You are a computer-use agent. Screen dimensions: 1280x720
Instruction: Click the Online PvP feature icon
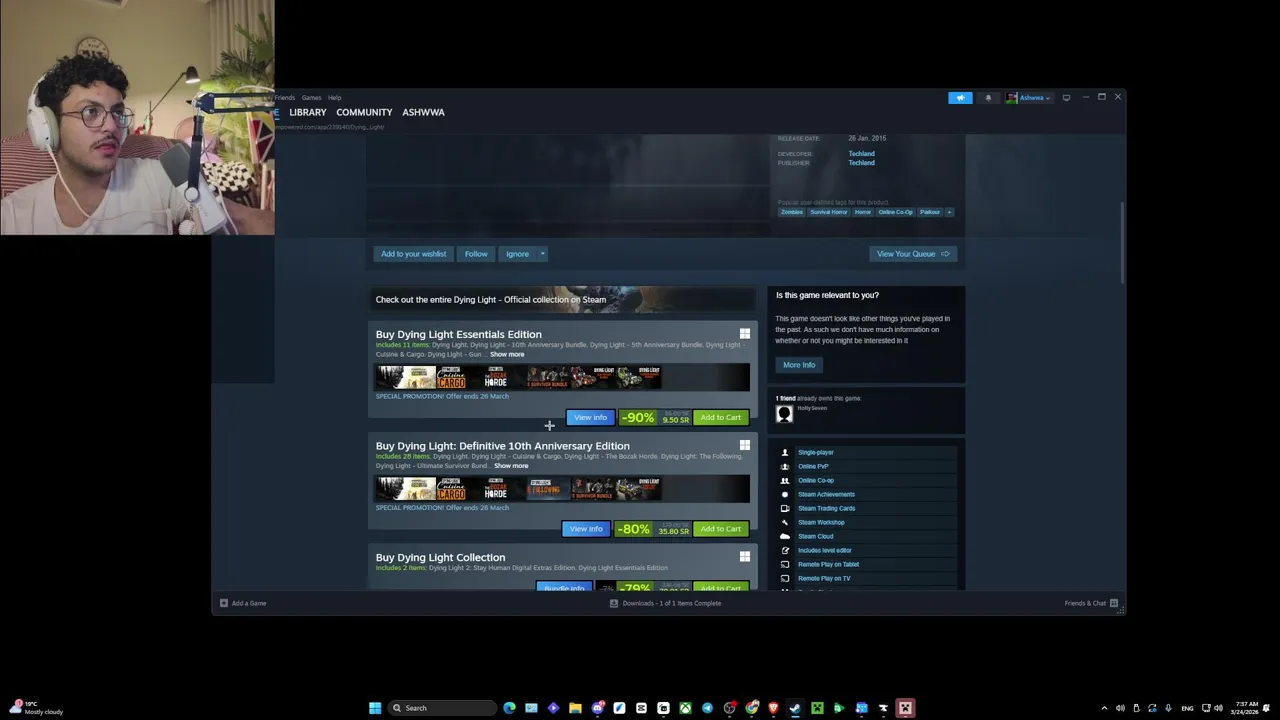[784, 466]
